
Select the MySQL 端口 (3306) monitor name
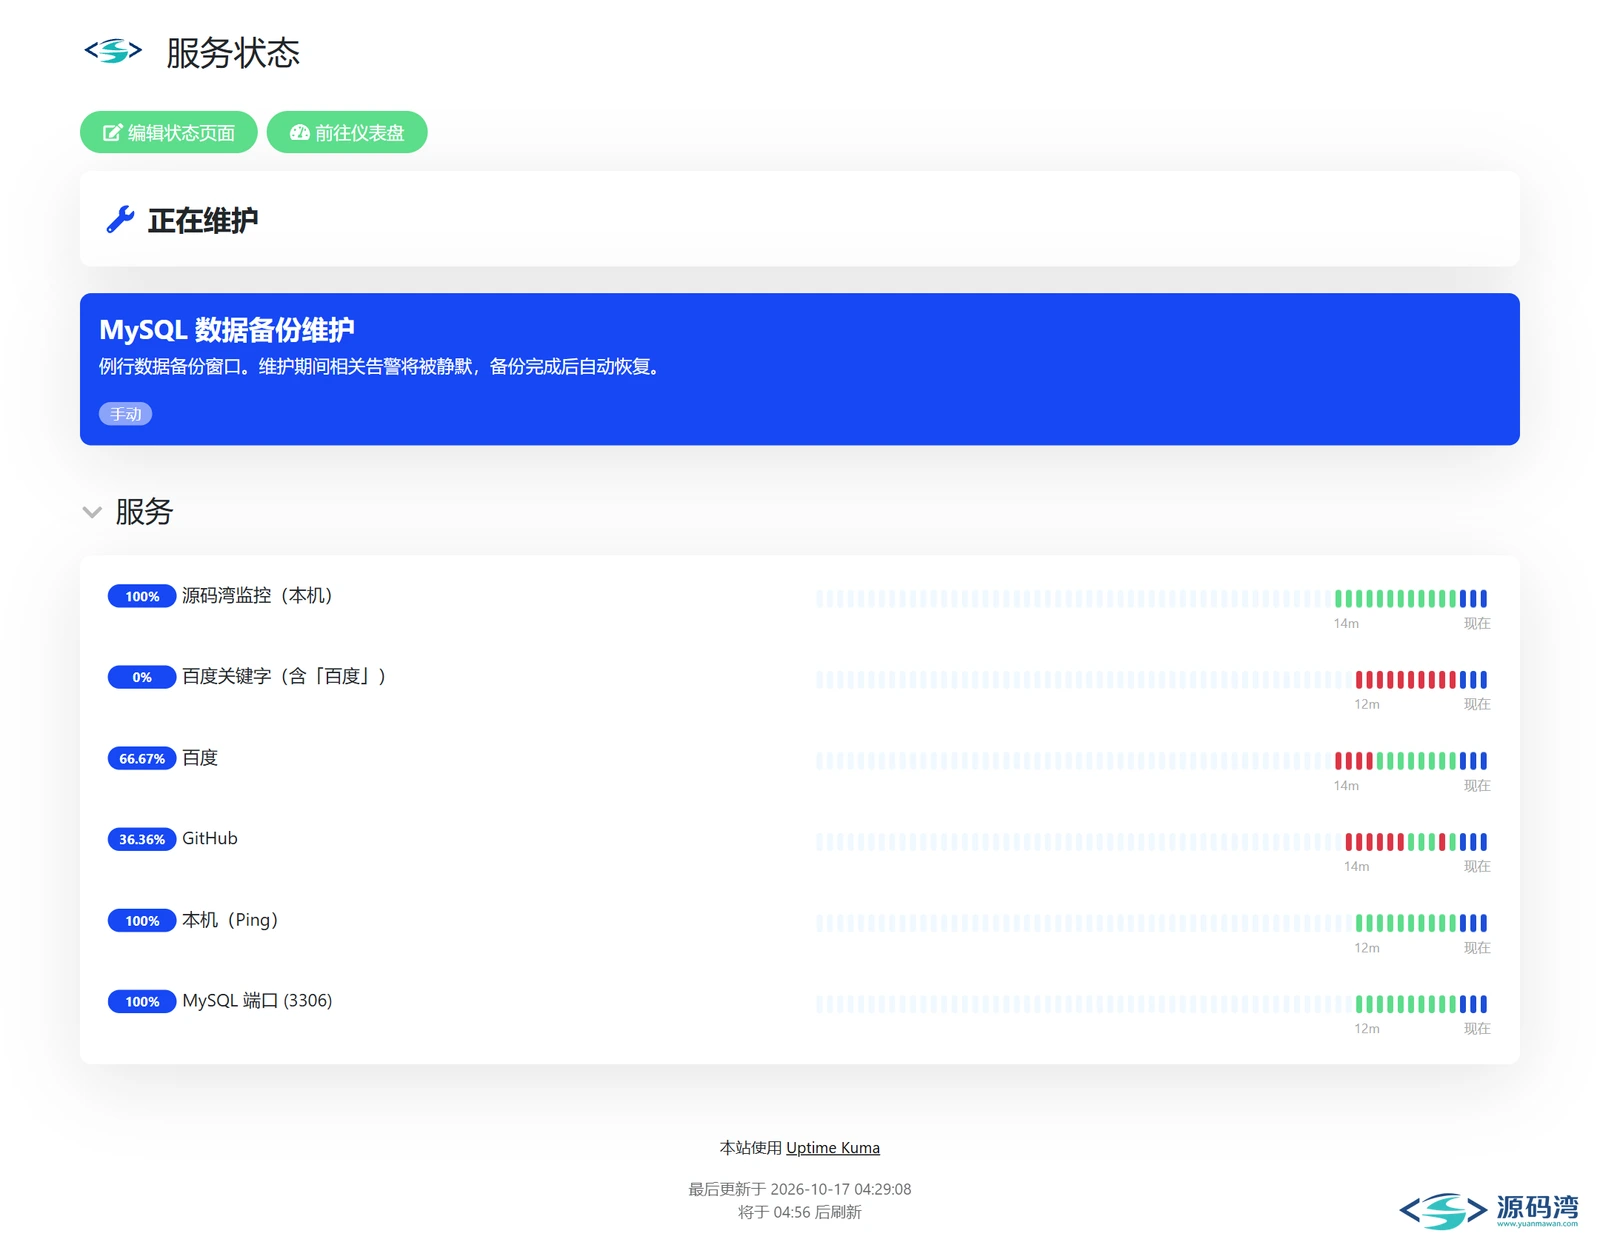[x=257, y=1000]
